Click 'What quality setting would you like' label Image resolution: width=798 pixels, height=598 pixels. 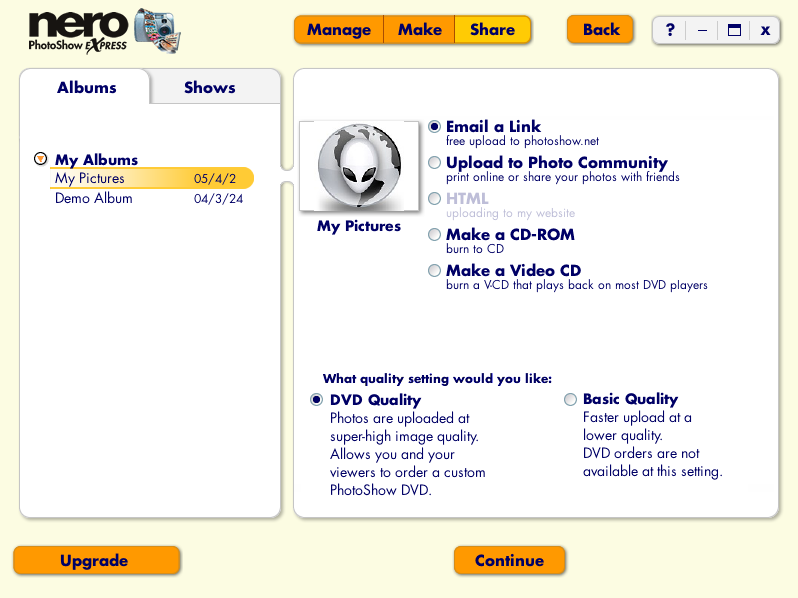pos(437,379)
